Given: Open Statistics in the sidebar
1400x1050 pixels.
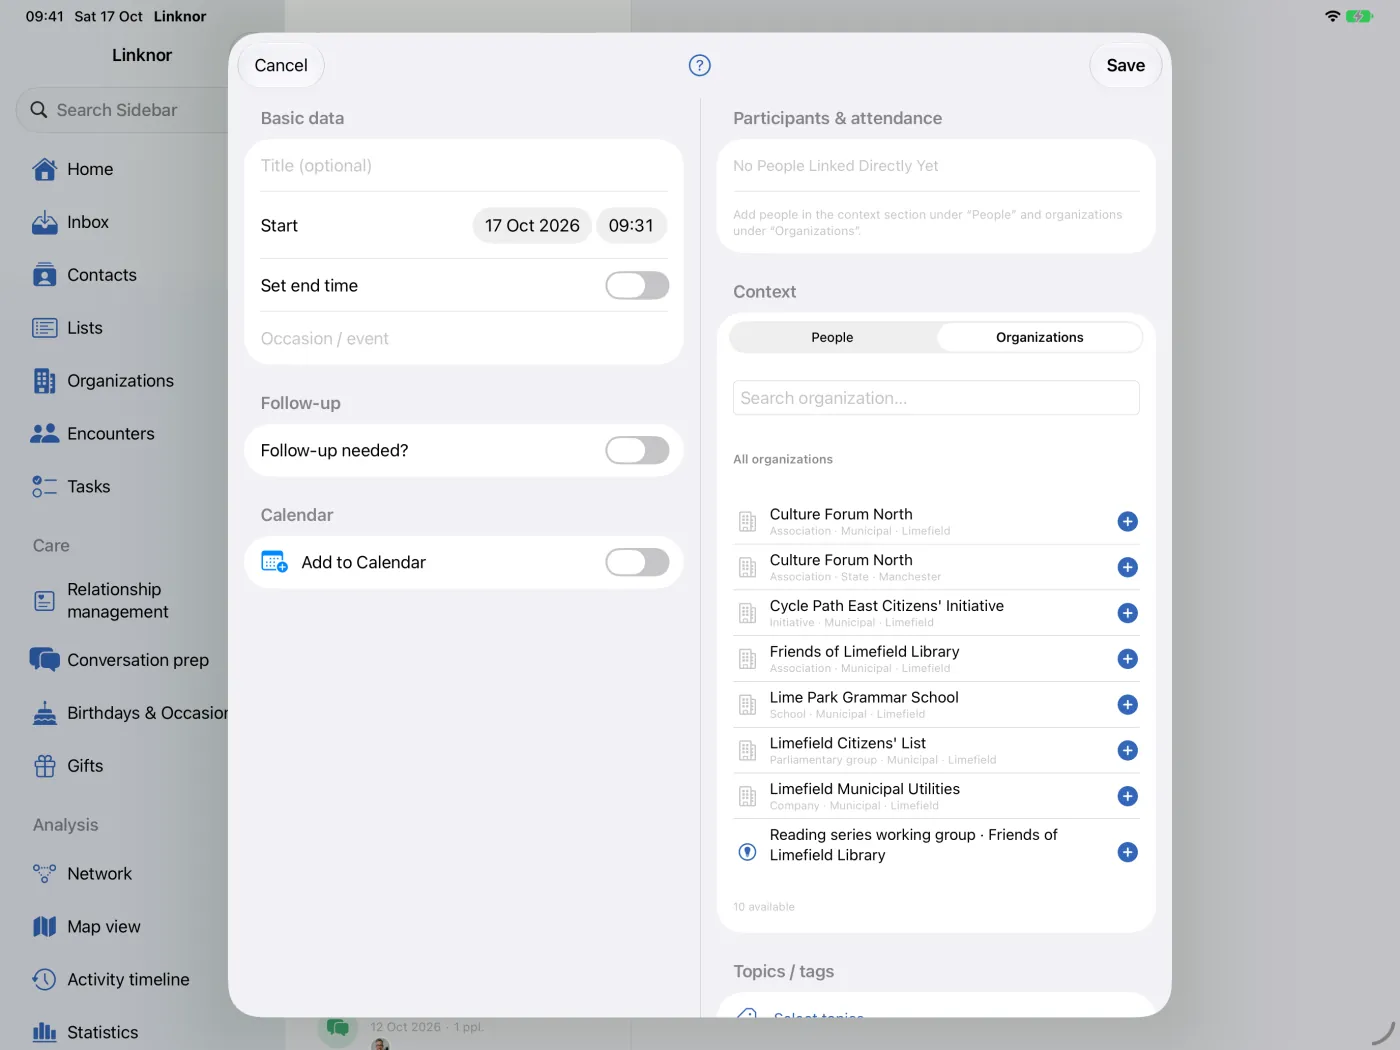Looking at the screenshot, I should pyautogui.click(x=86, y=1033).
